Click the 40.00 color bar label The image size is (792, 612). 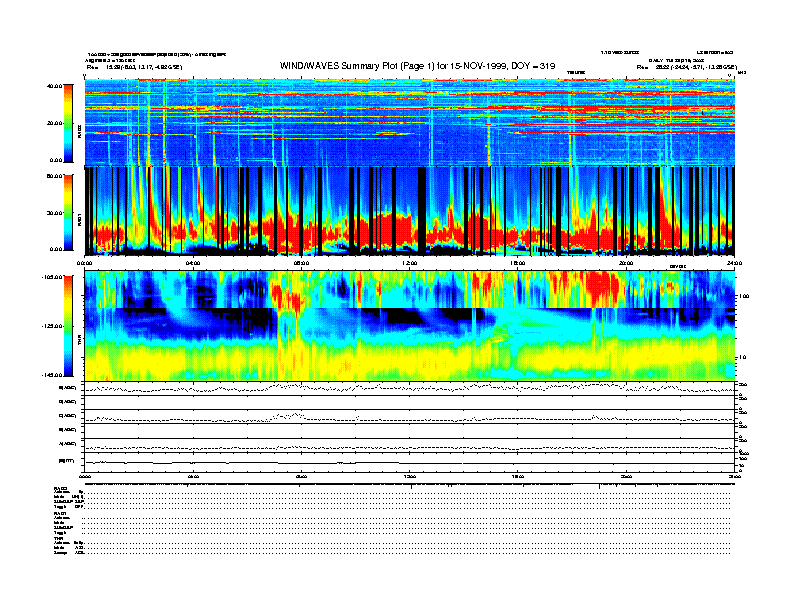coord(55,86)
